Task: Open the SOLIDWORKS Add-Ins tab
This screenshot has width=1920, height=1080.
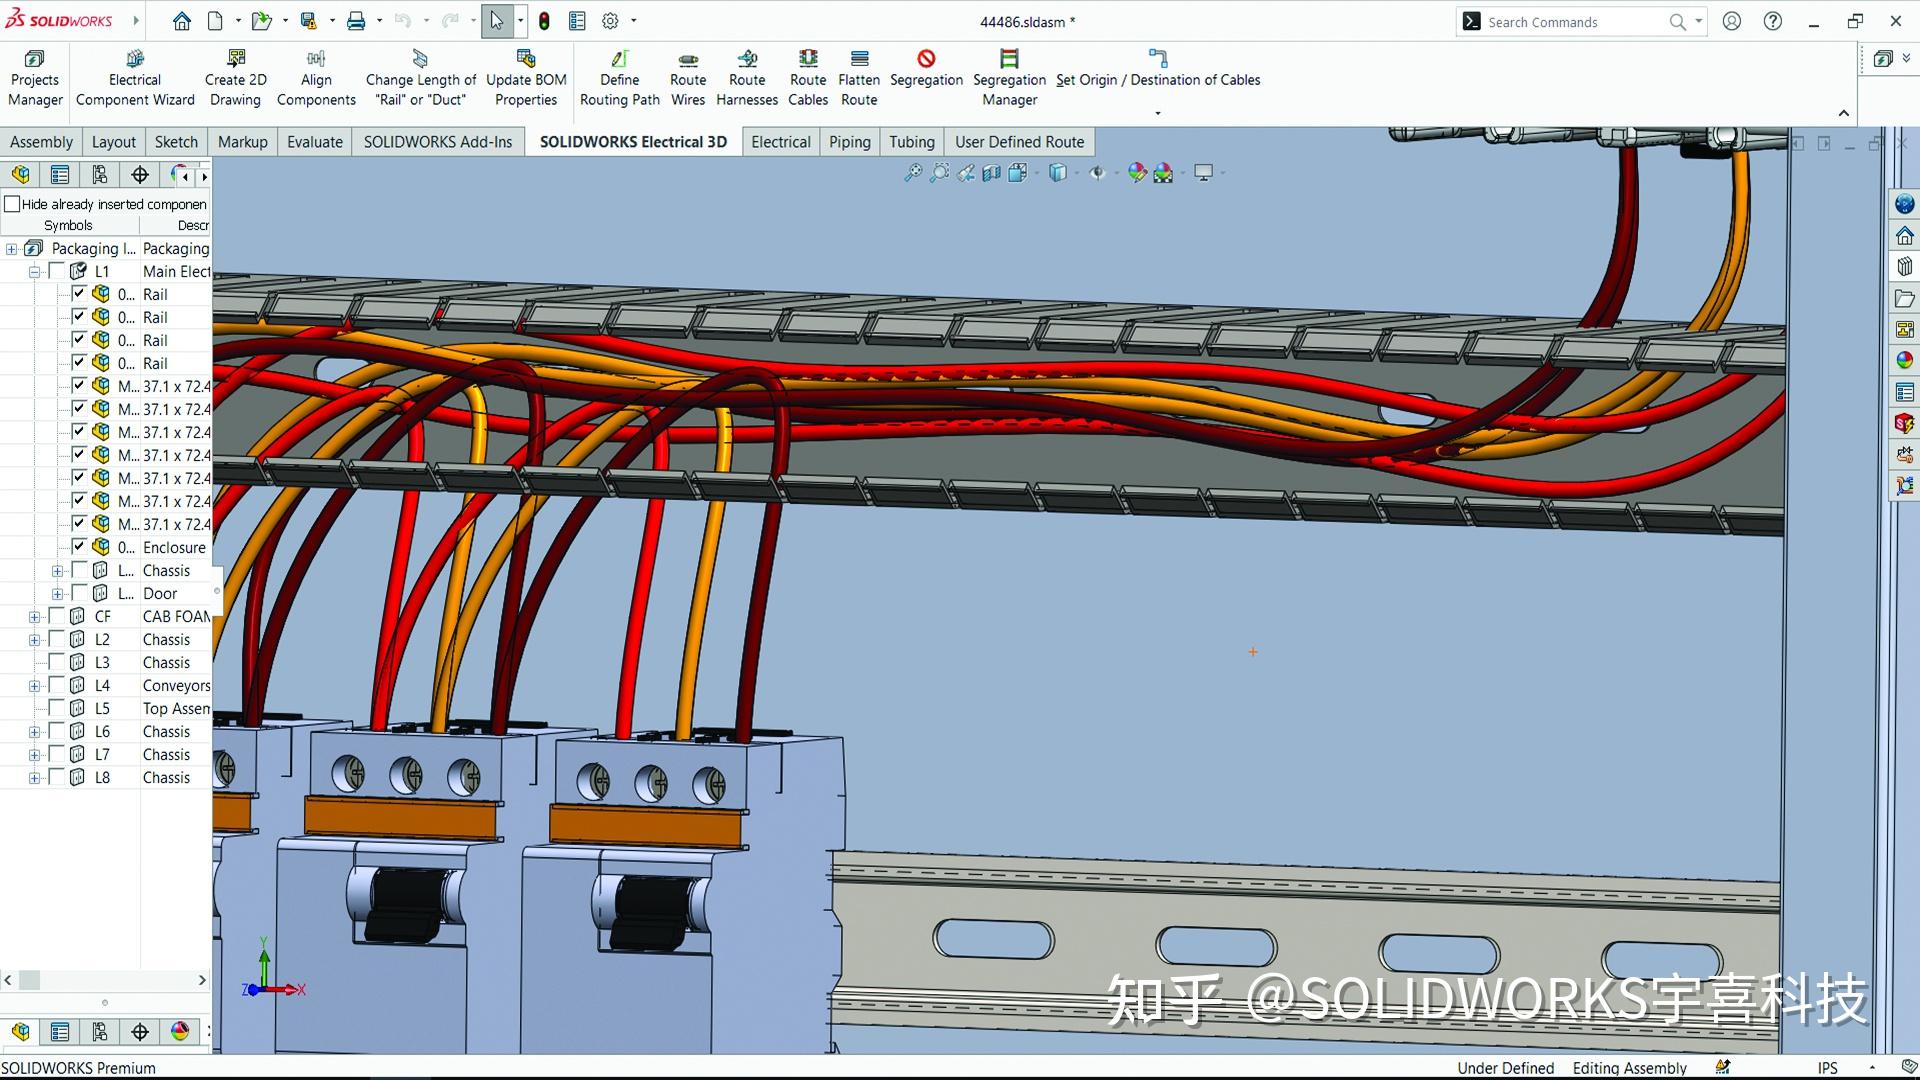Action: [438, 141]
